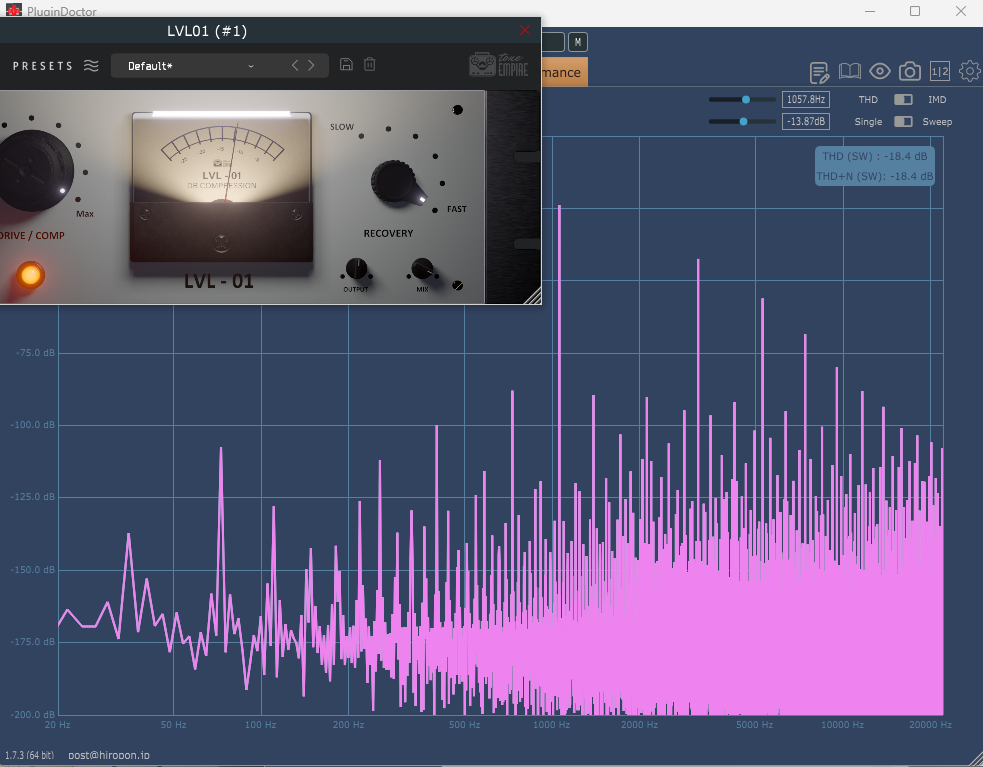Save the preset with the disk icon
983x767 pixels.
(346, 64)
